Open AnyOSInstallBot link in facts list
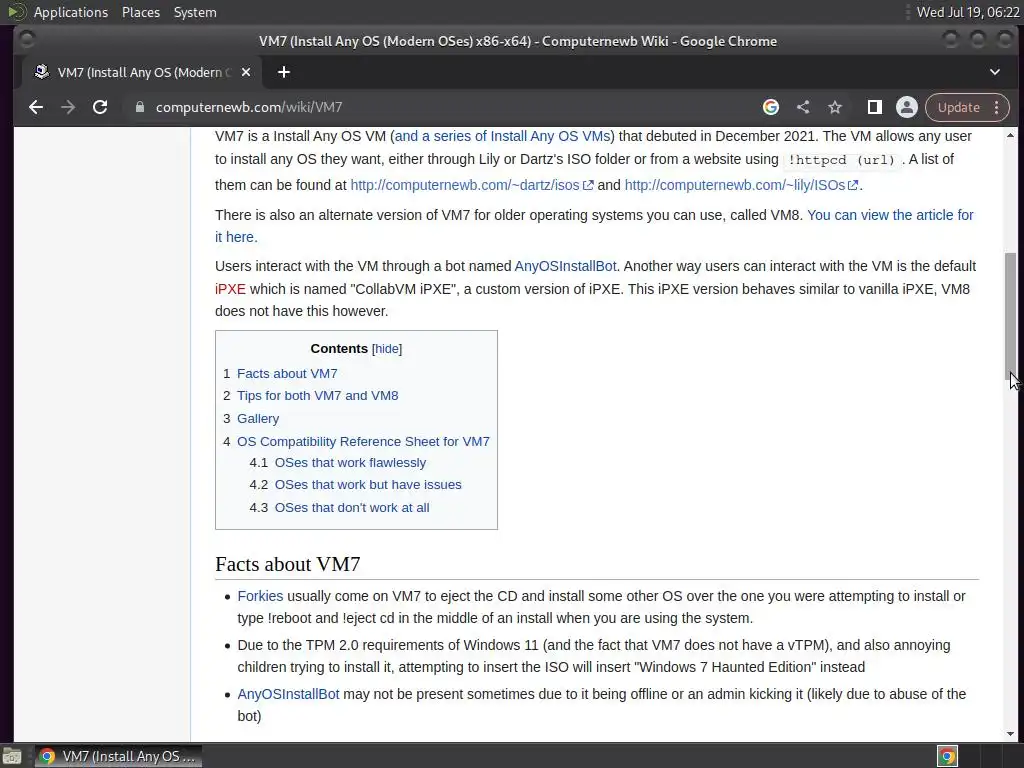 point(288,694)
